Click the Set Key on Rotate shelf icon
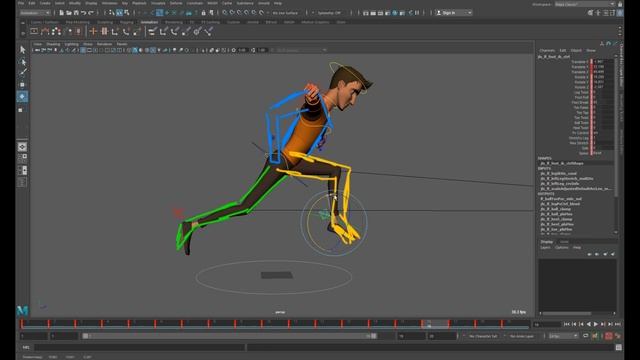This screenshot has width=640, height=360. [x=127, y=31]
